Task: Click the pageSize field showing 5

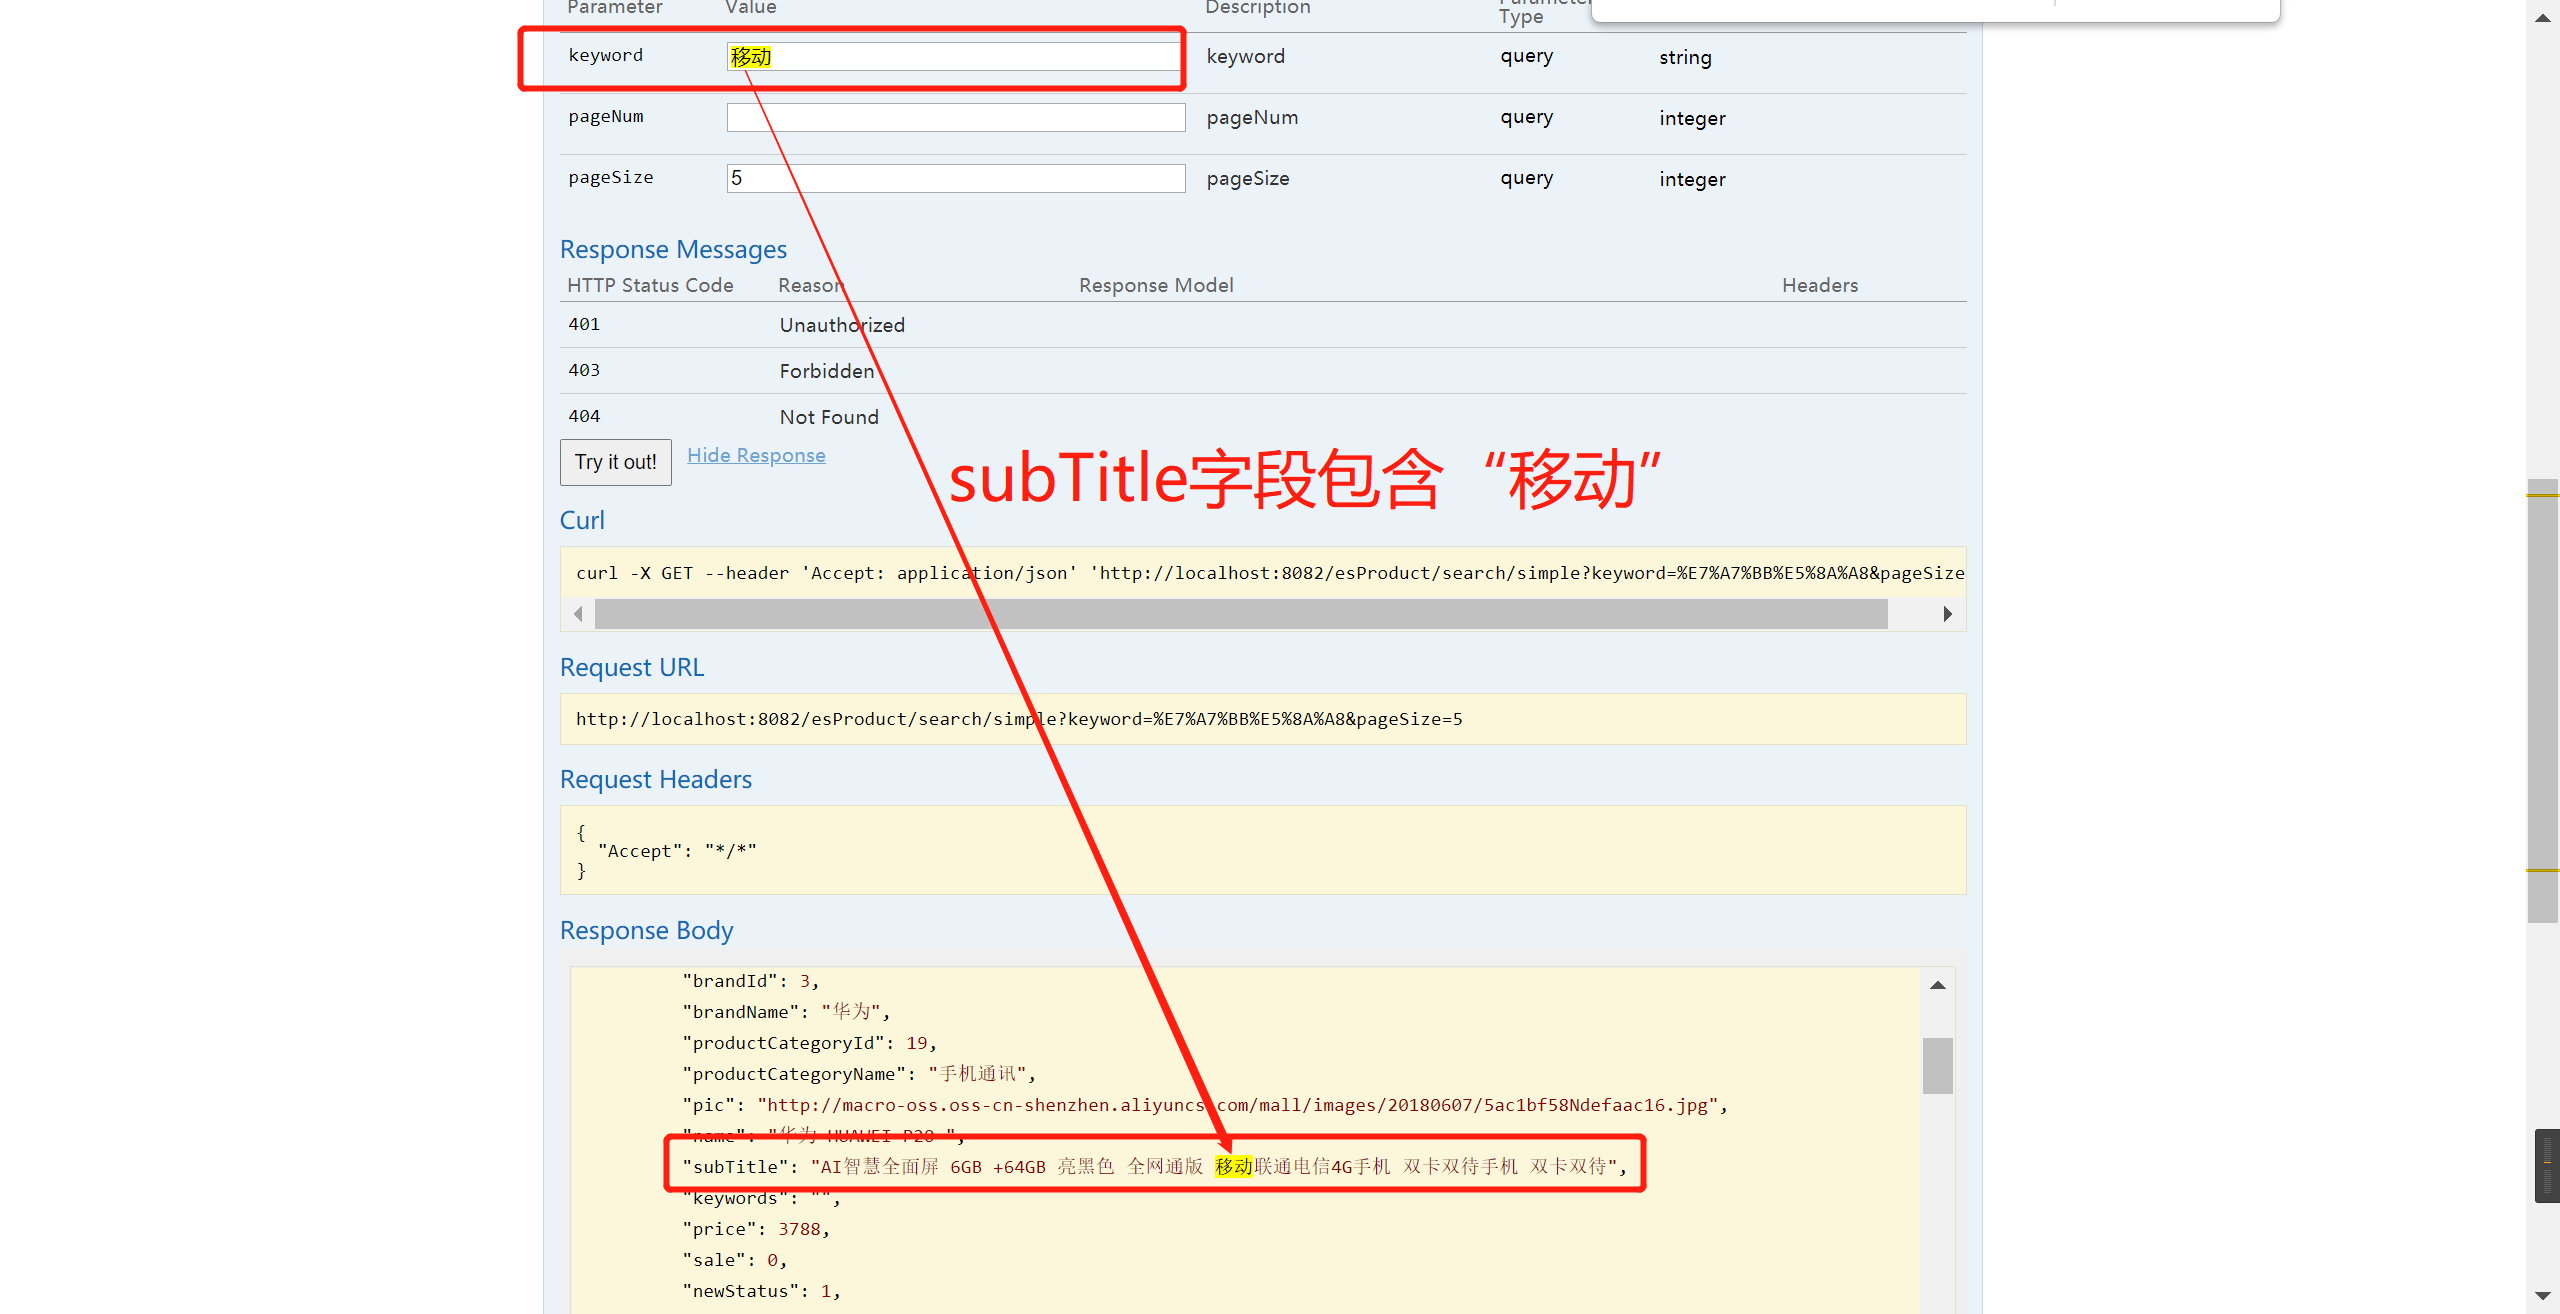Action: (x=953, y=178)
